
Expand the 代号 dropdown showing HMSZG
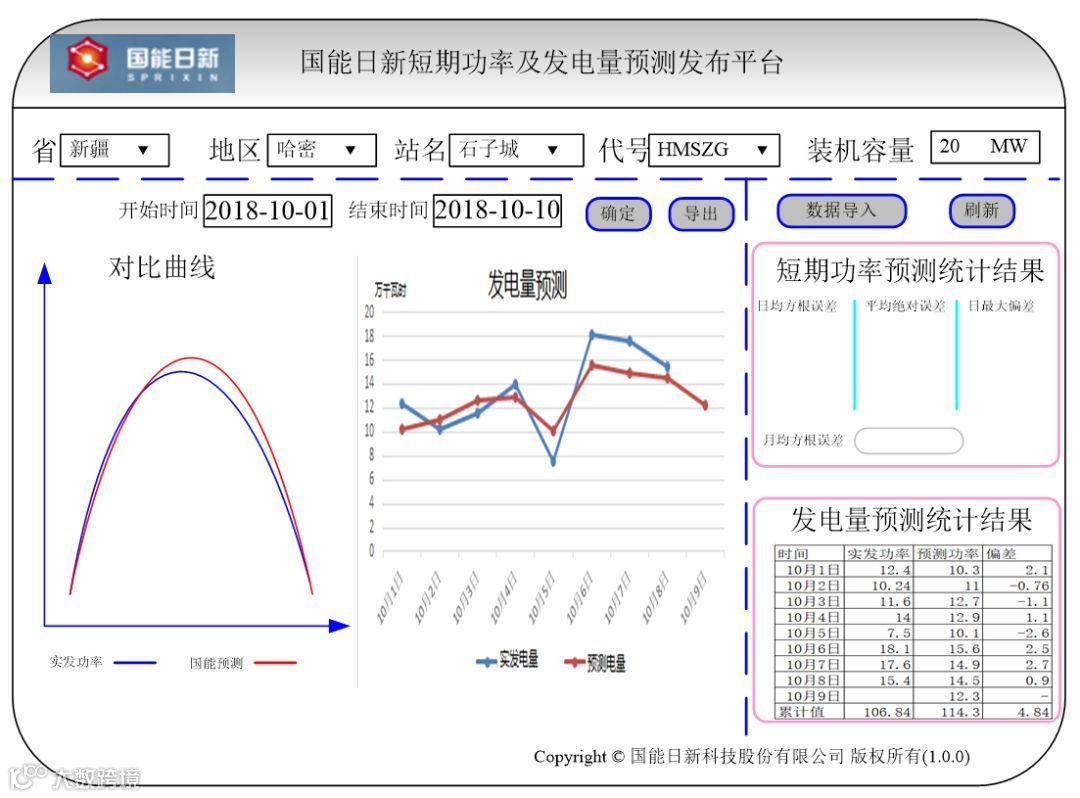point(714,150)
